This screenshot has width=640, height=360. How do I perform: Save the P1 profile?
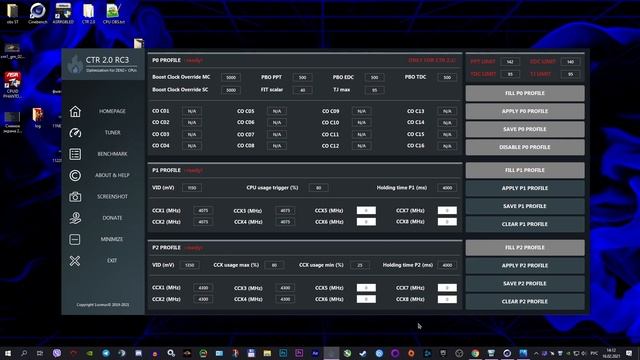click(x=525, y=206)
